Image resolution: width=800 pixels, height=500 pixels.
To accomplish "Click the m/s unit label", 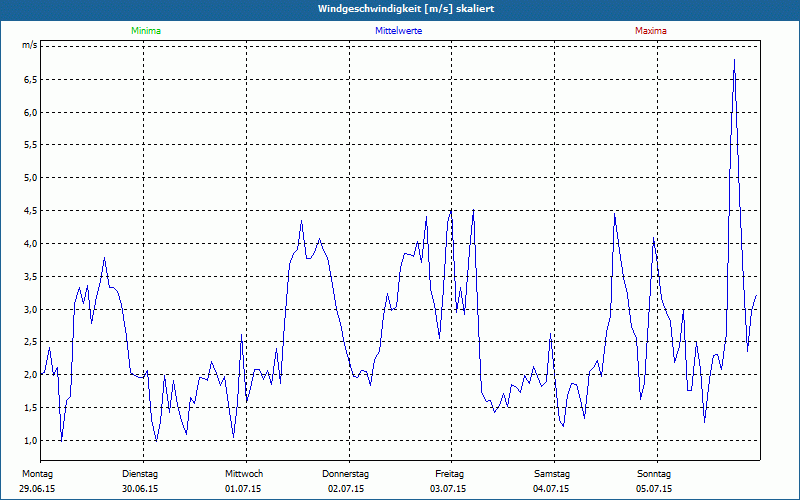I will click(x=30, y=45).
